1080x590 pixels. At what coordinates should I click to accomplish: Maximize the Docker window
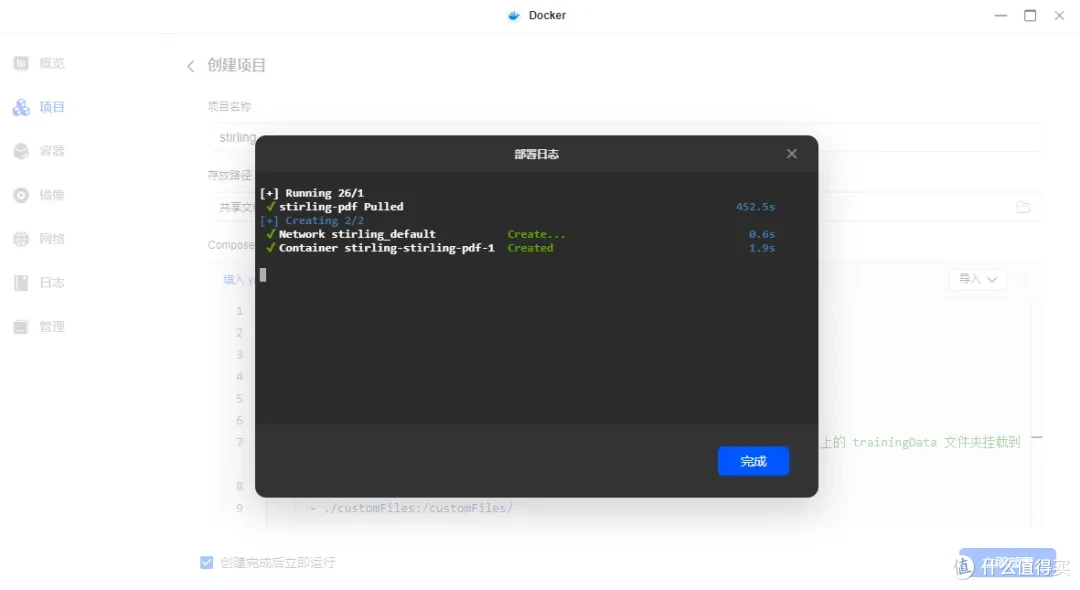click(x=1030, y=15)
